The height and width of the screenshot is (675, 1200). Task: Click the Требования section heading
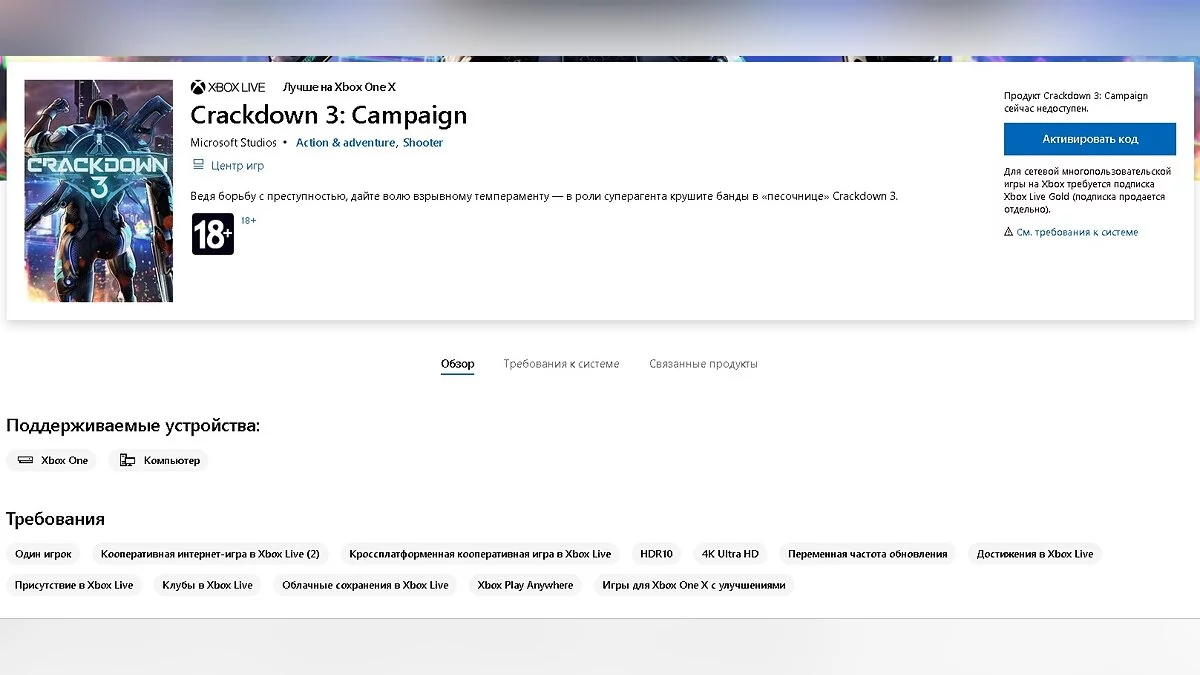55,519
